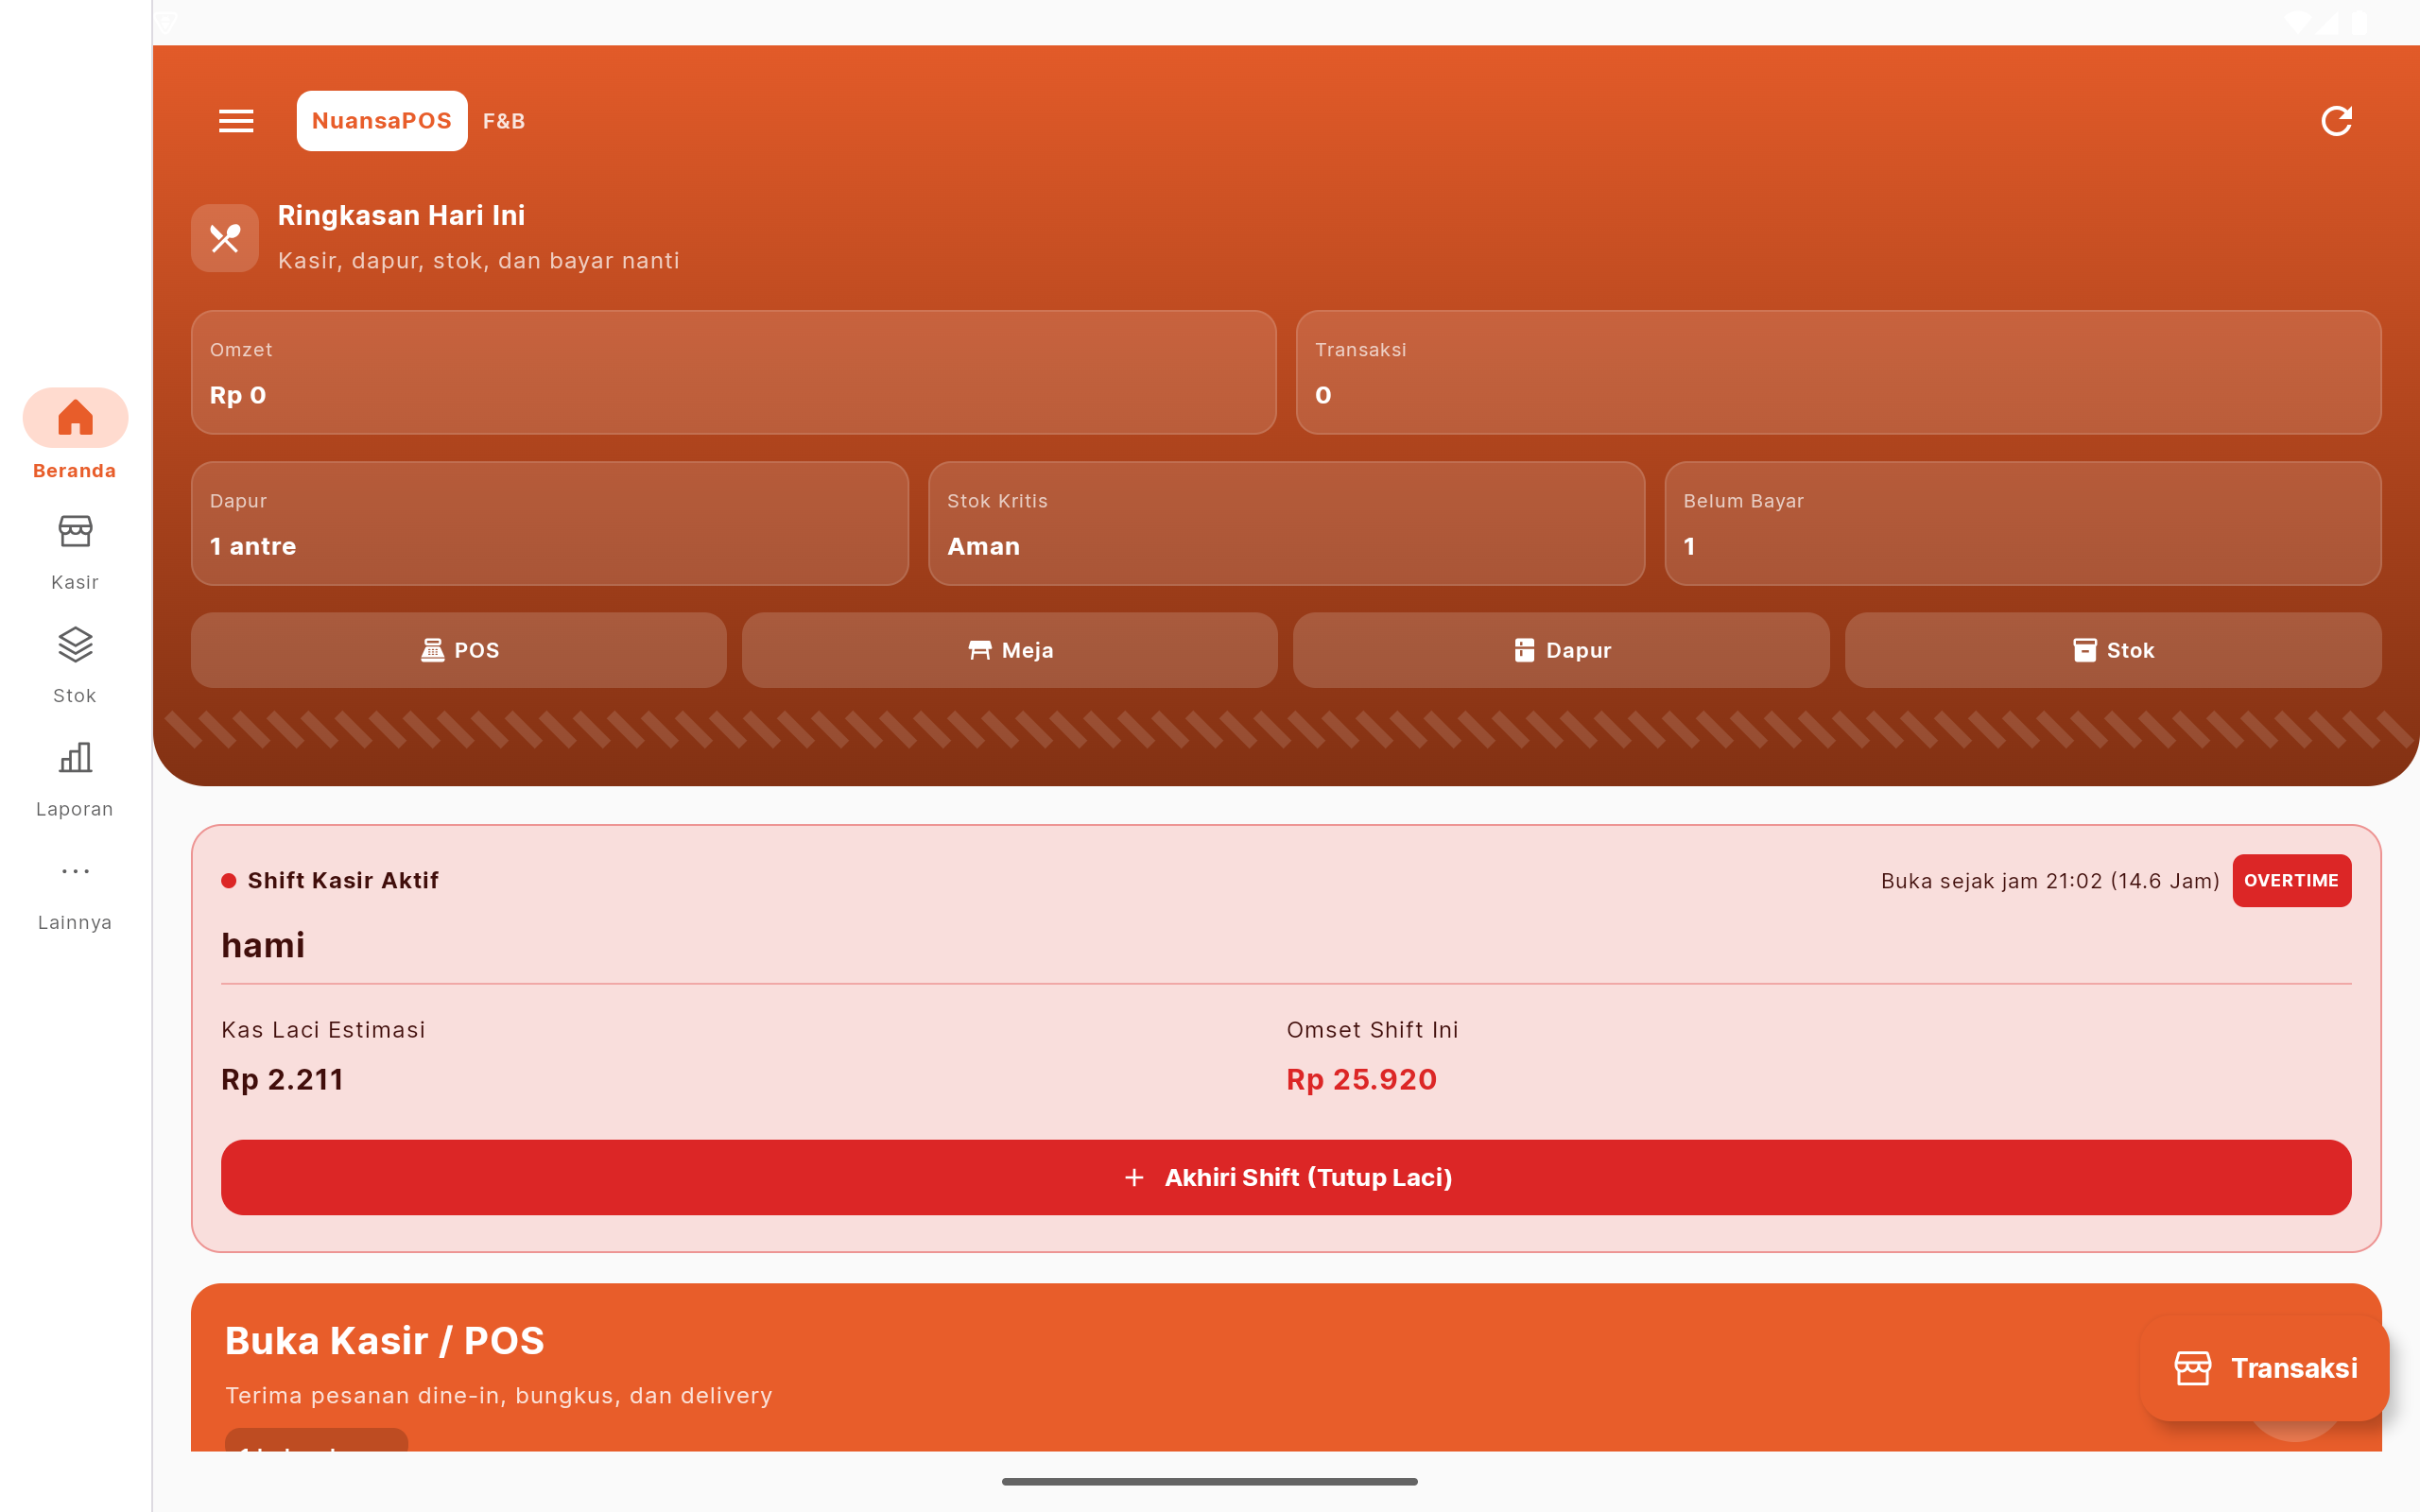View the Dapur queue card
Screen dimensions: 2420x1512
tap(550, 523)
